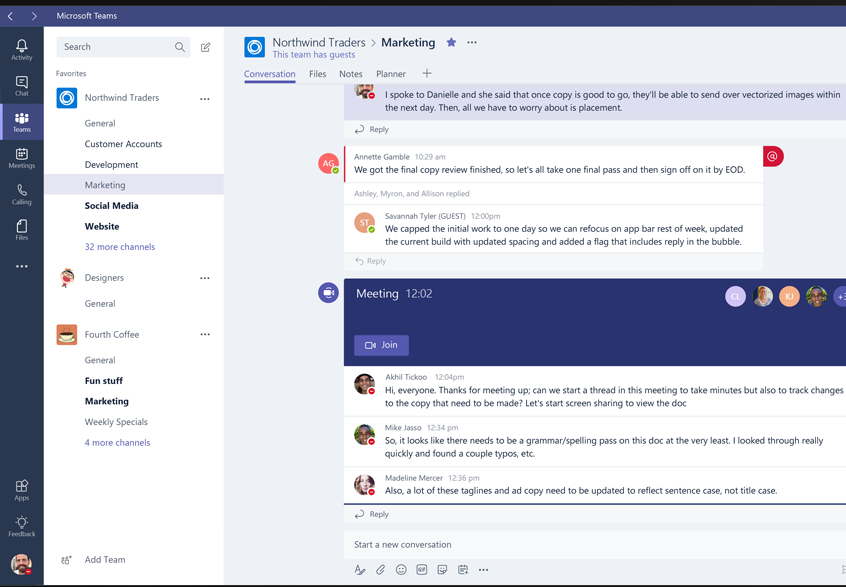
Task: Reply to the meeting thread
Action: coord(372,514)
